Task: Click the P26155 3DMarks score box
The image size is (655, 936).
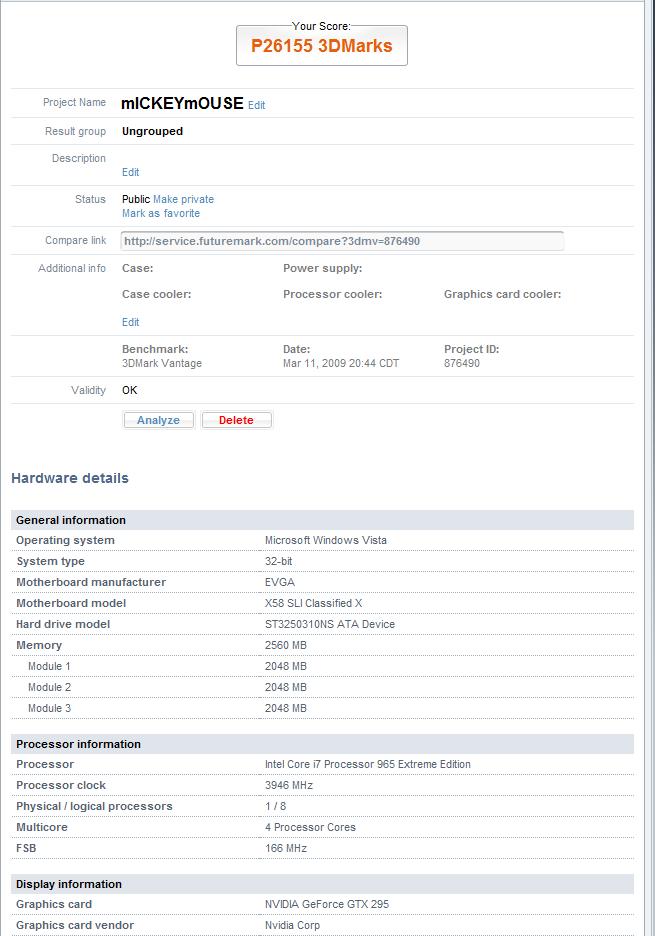Action: point(322,46)
